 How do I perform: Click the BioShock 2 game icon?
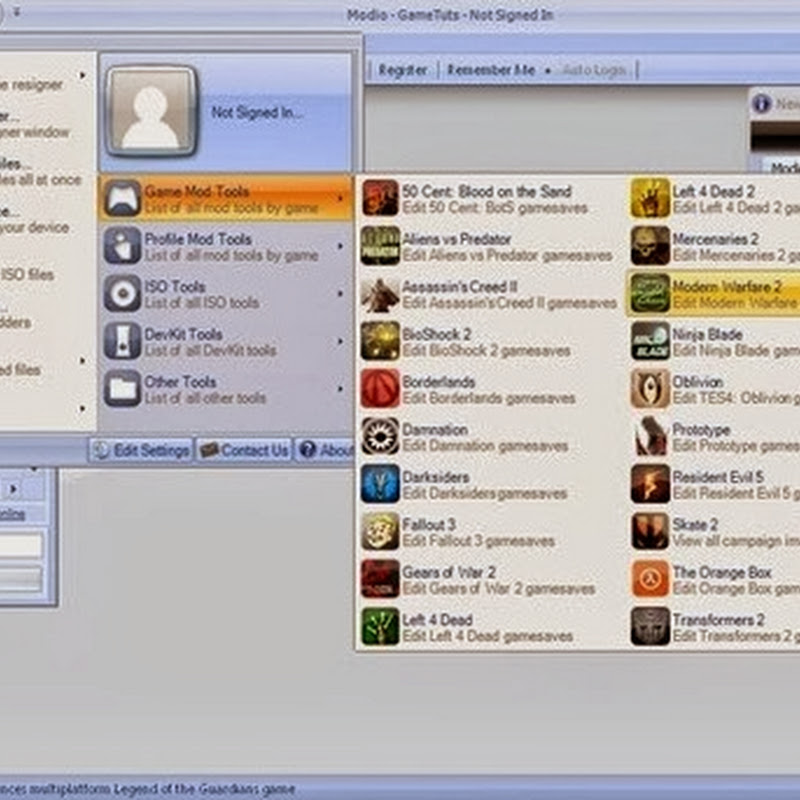(380, 341)
